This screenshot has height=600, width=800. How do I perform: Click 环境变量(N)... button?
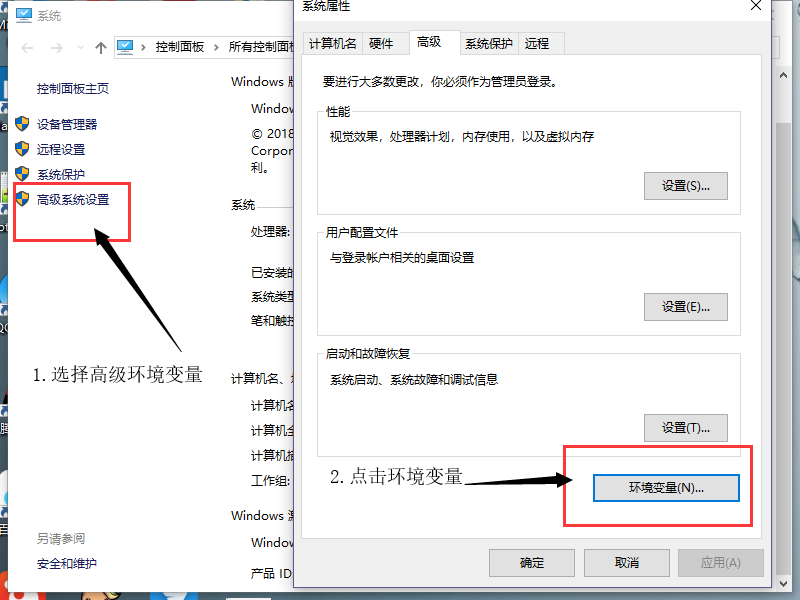coord(666,488)
